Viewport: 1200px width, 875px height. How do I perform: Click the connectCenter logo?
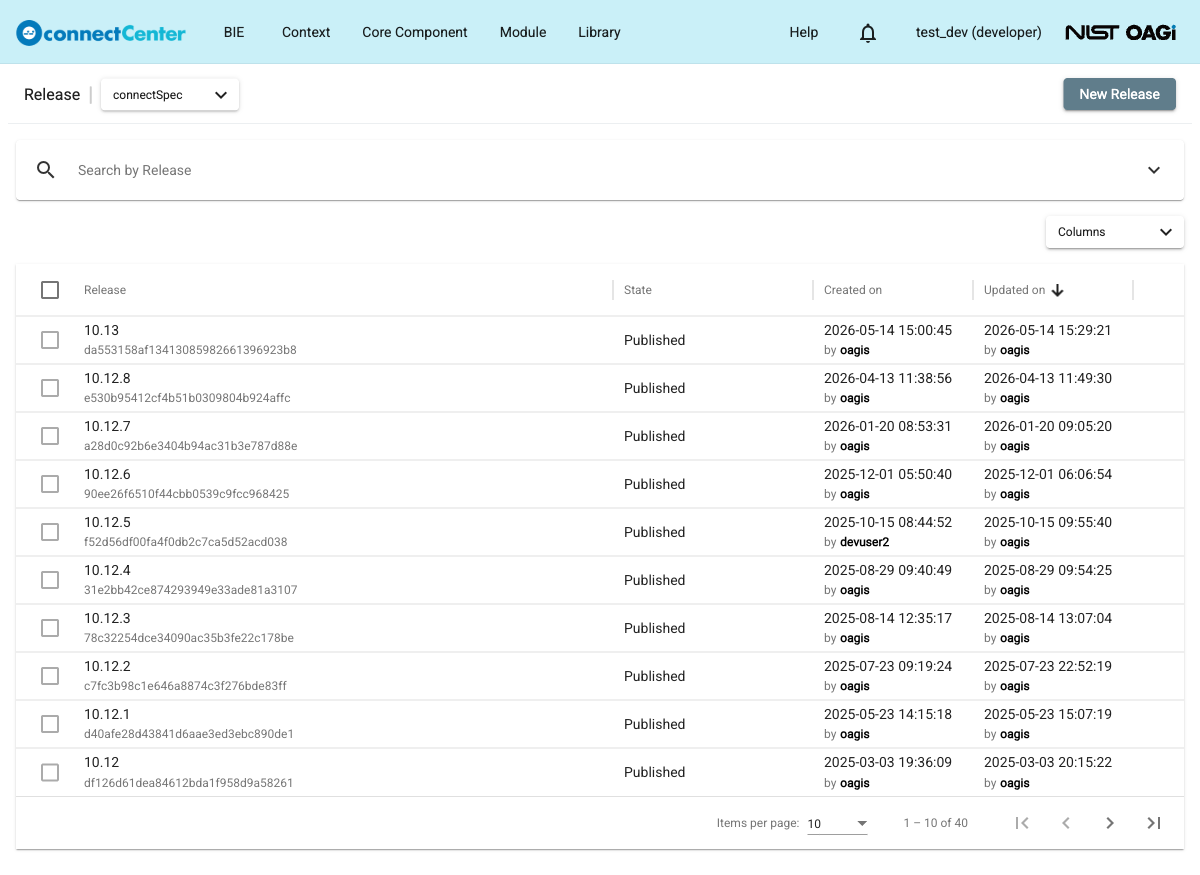101,32
